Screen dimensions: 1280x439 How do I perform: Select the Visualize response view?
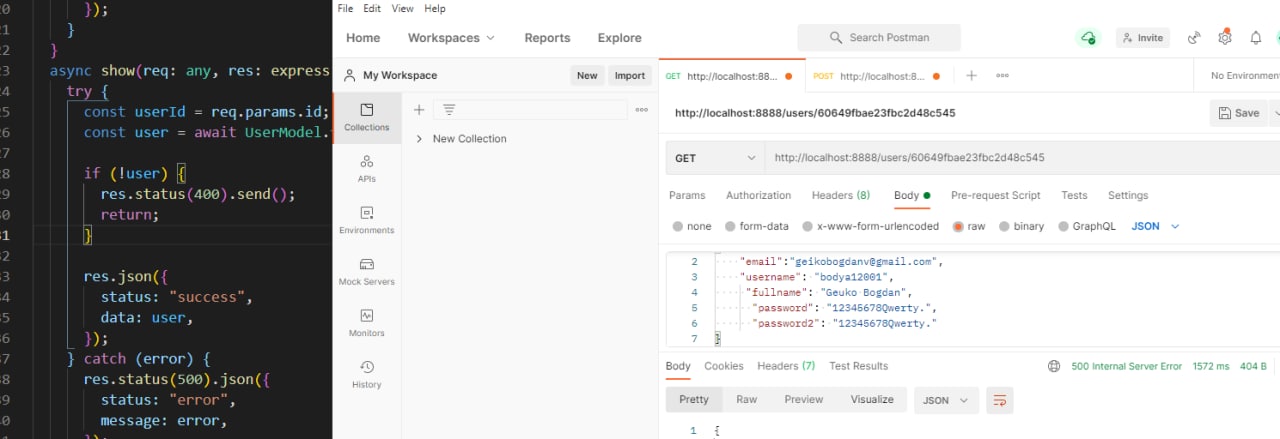click(872, 399)
